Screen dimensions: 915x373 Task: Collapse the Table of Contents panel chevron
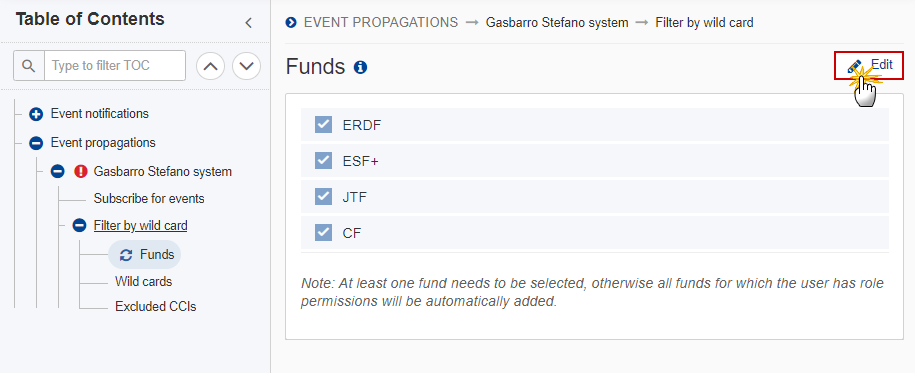[249, 23]
